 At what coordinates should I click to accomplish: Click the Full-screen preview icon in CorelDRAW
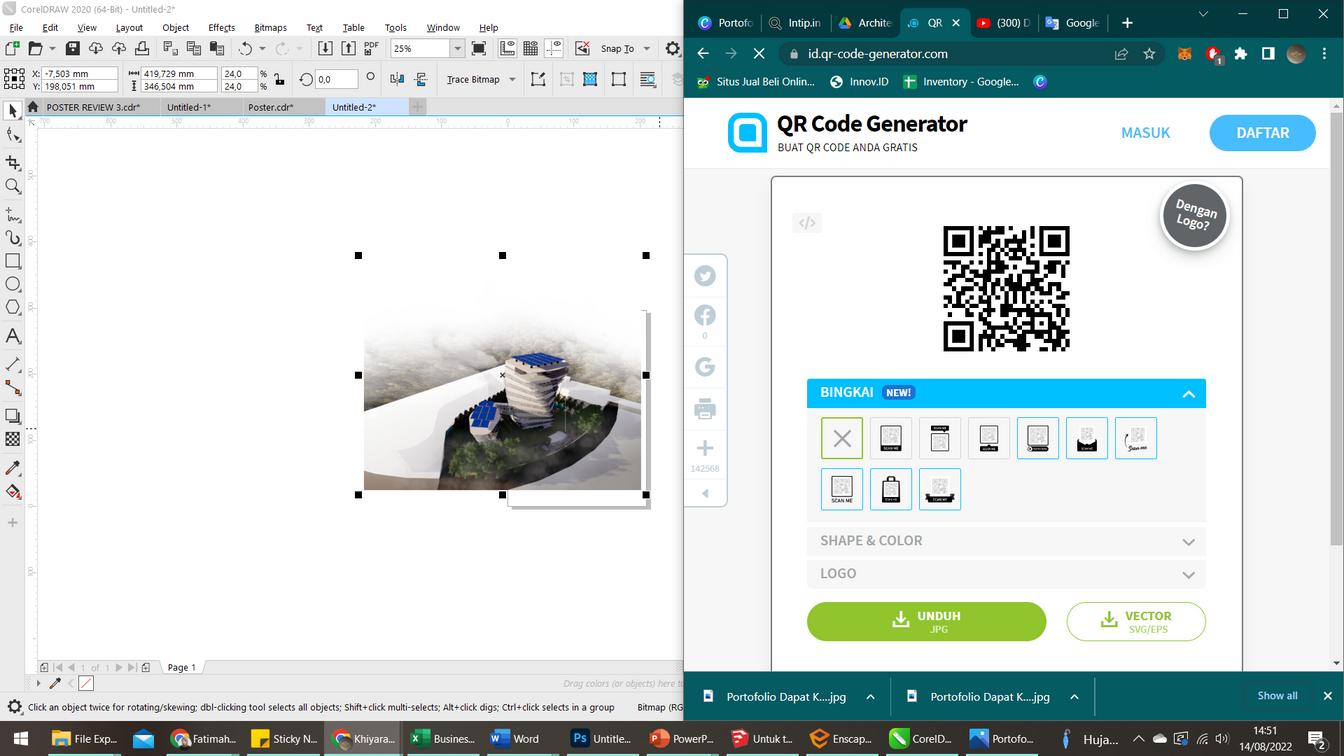click(x=479, y=48)
